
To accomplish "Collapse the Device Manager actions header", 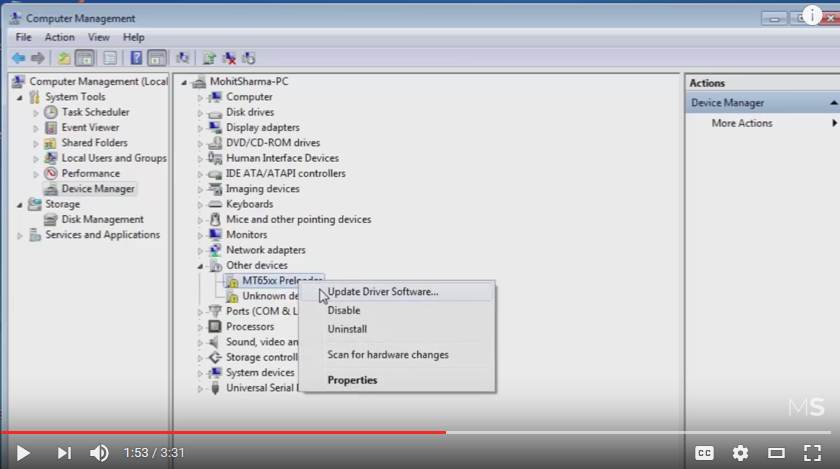I will tap(834, 103).
